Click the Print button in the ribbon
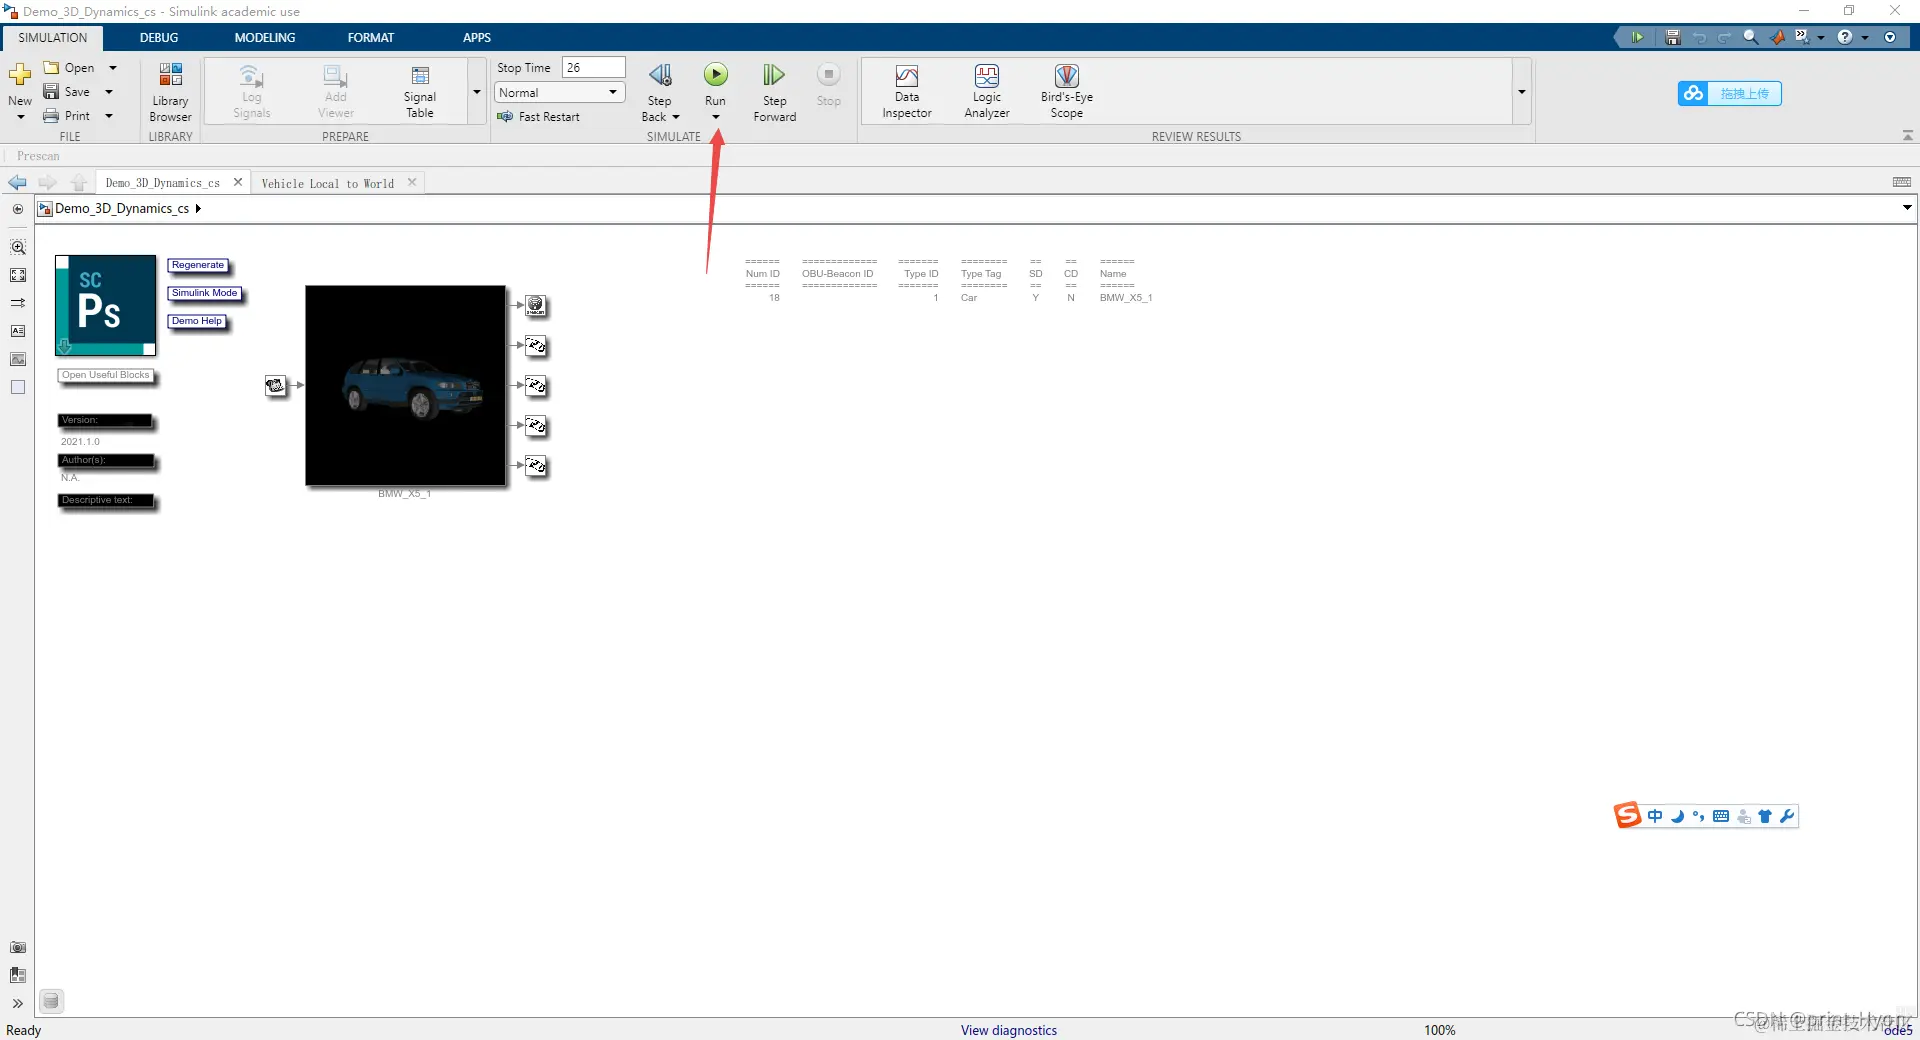Screen dimensions: 1920x1040 (x=67, y=116)
